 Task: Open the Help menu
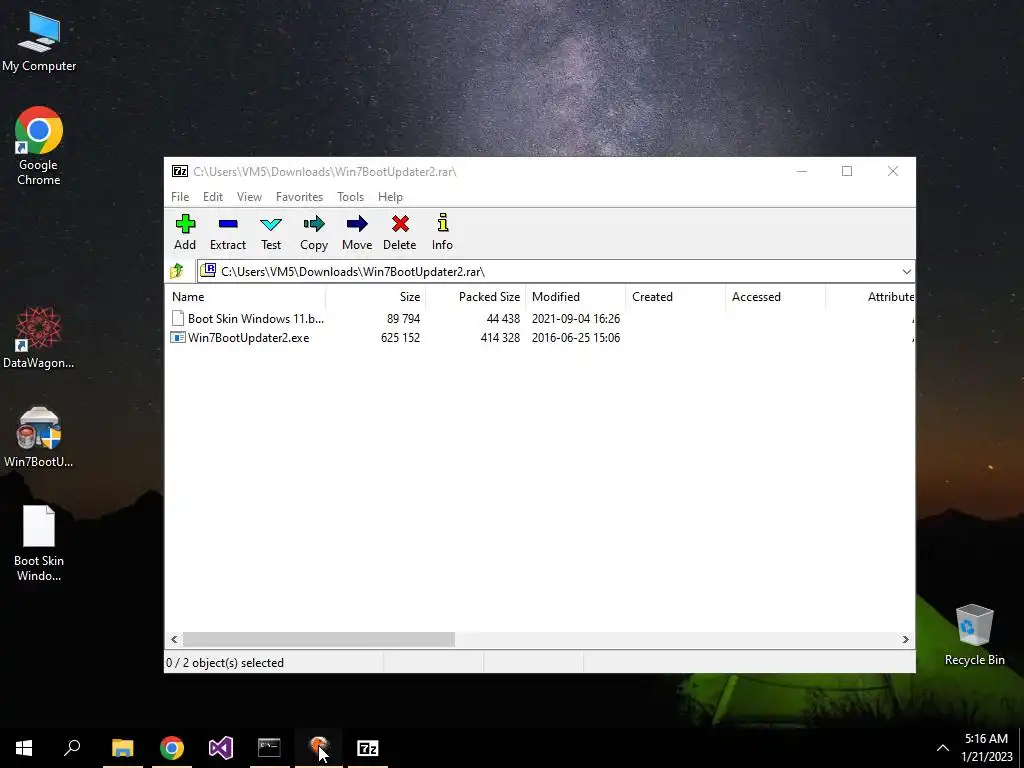coord(390,197)
